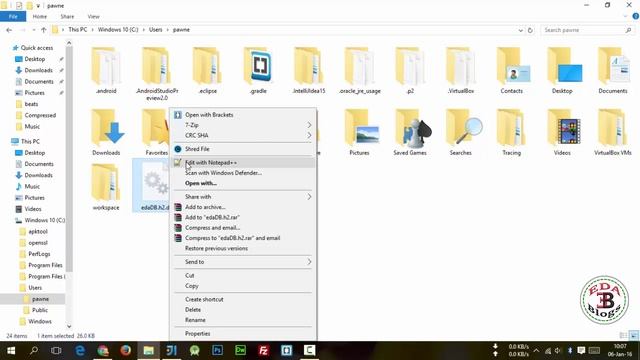Refresh the current folder view
Image resolution: width=640 pixels, height=360 pixels.
tap(530, 30)
